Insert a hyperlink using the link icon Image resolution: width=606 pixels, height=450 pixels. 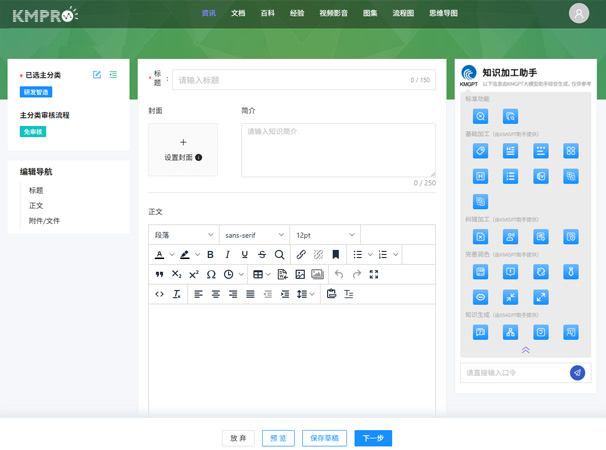[x=301, y=255]
